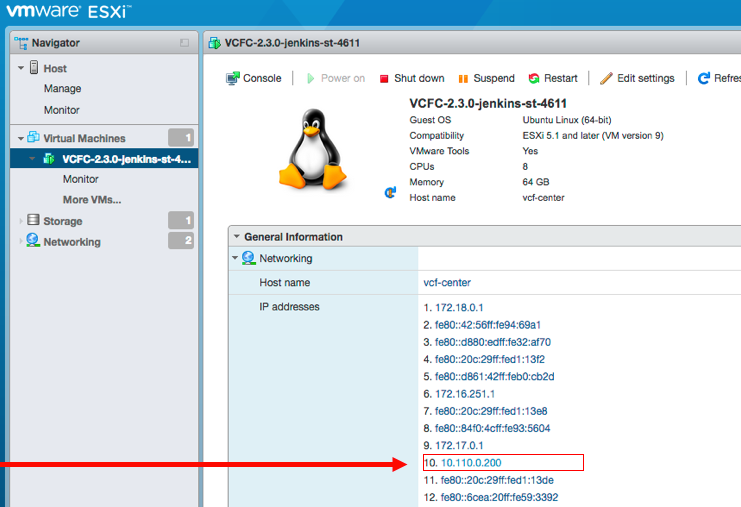Click the Ubuntu Linux (64-bit) Guest OS value
Screen dimensions: 741x507
[x=567, y=120]
